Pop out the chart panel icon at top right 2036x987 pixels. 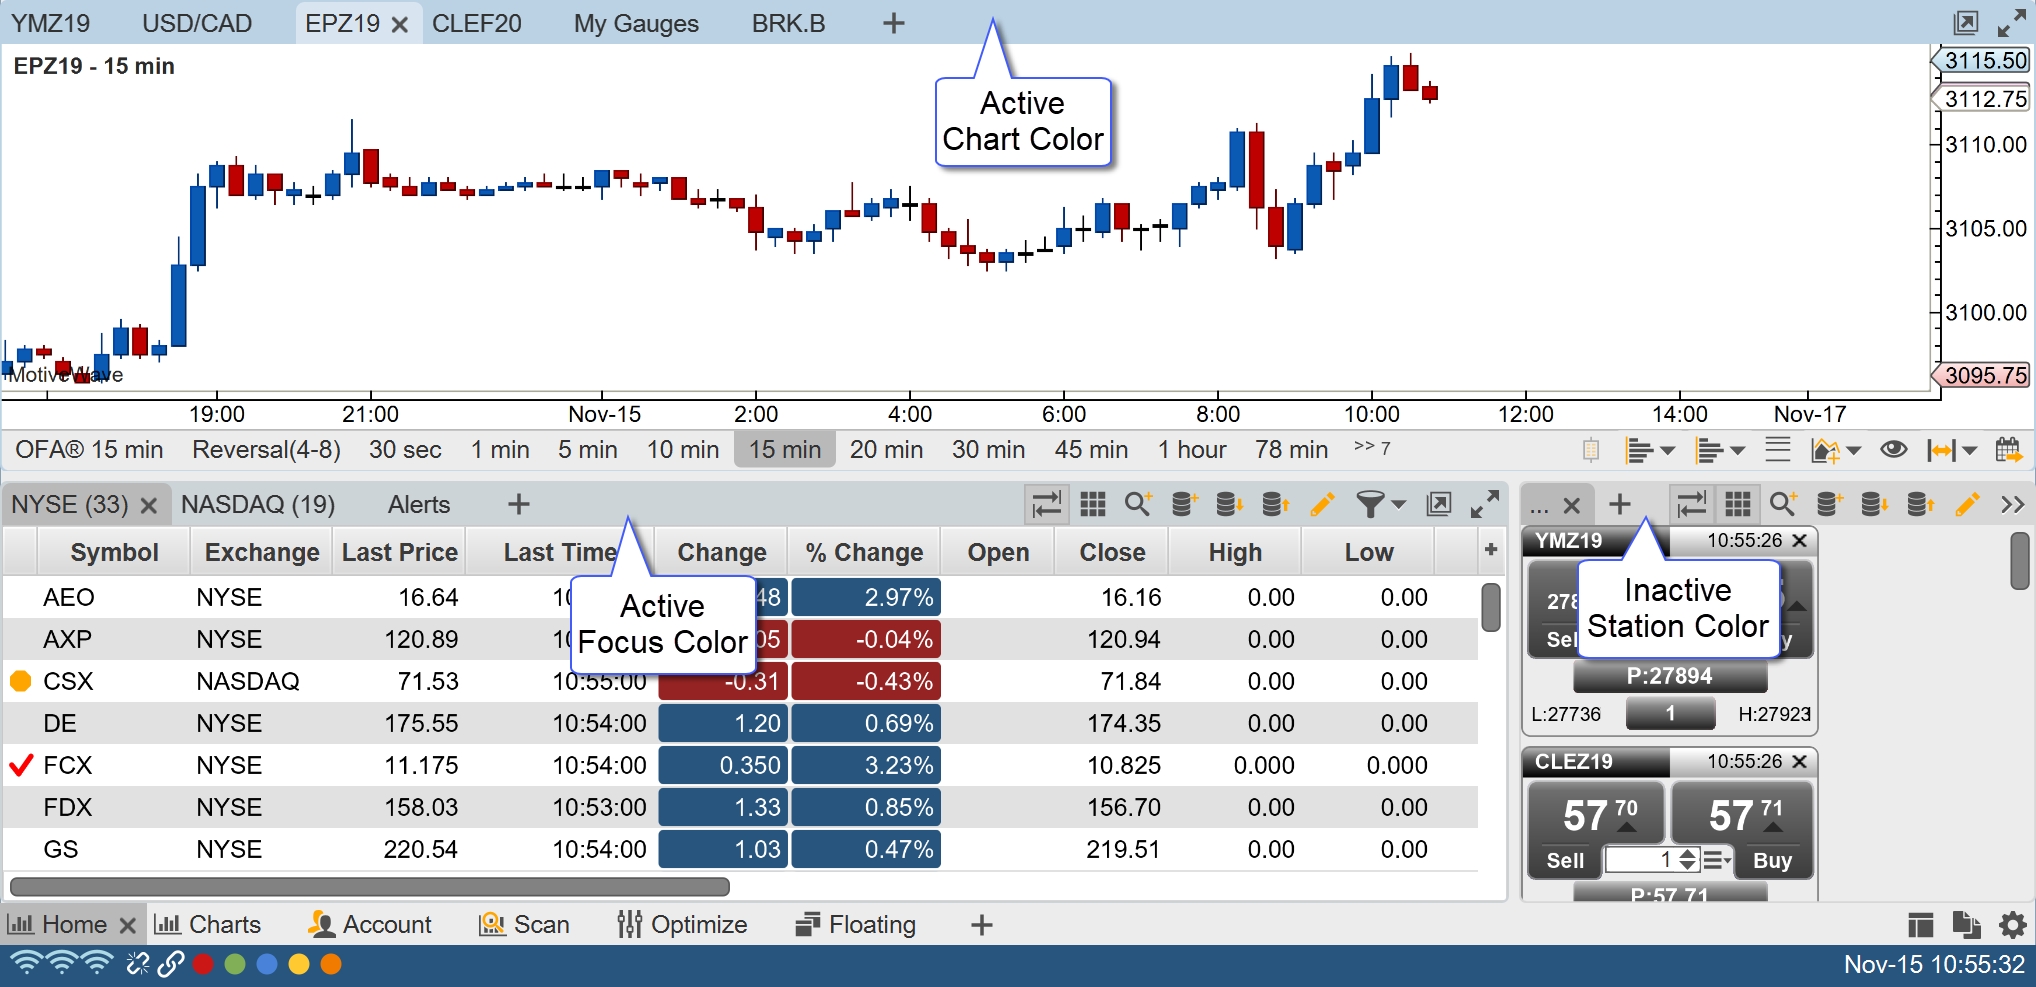coord(1966,22)
